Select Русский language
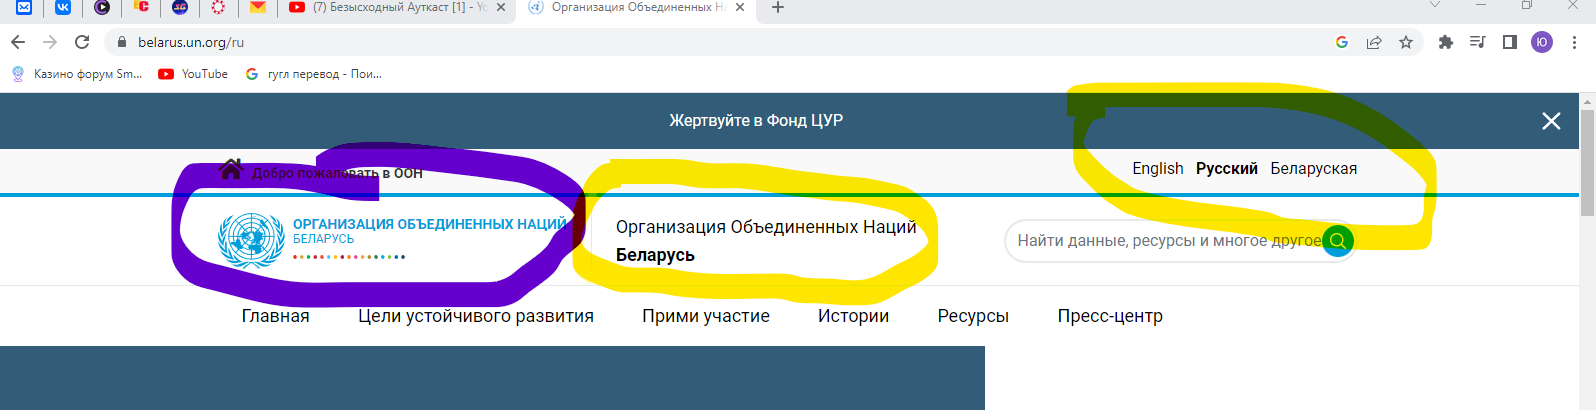Image resolution: width=1596 pixels, height=410 pixels. 1227,168
